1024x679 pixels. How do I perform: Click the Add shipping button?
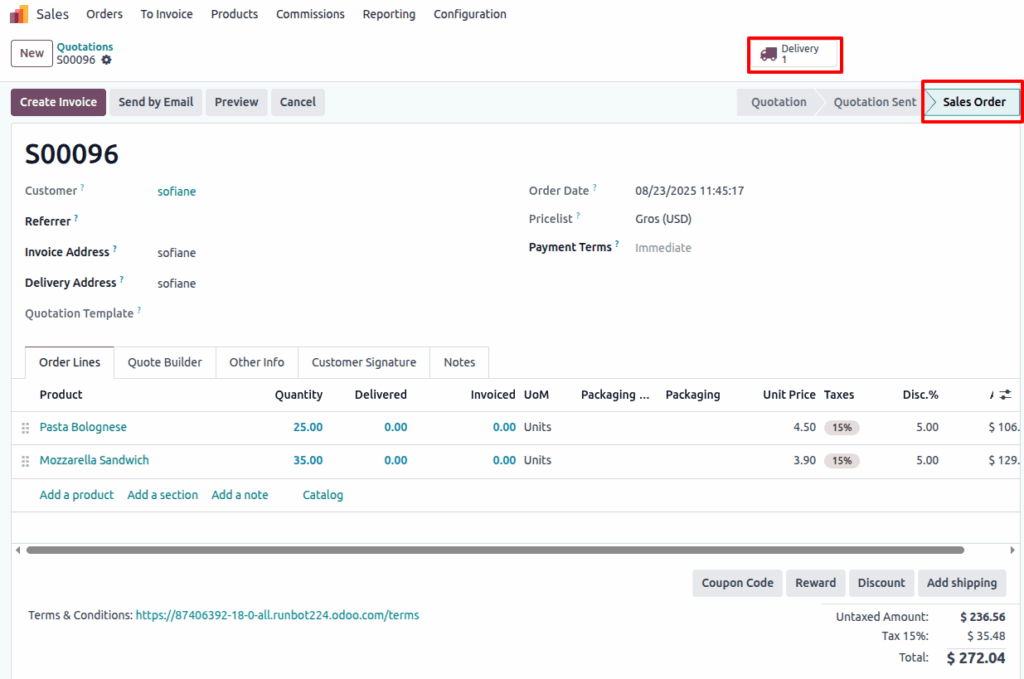962,583
